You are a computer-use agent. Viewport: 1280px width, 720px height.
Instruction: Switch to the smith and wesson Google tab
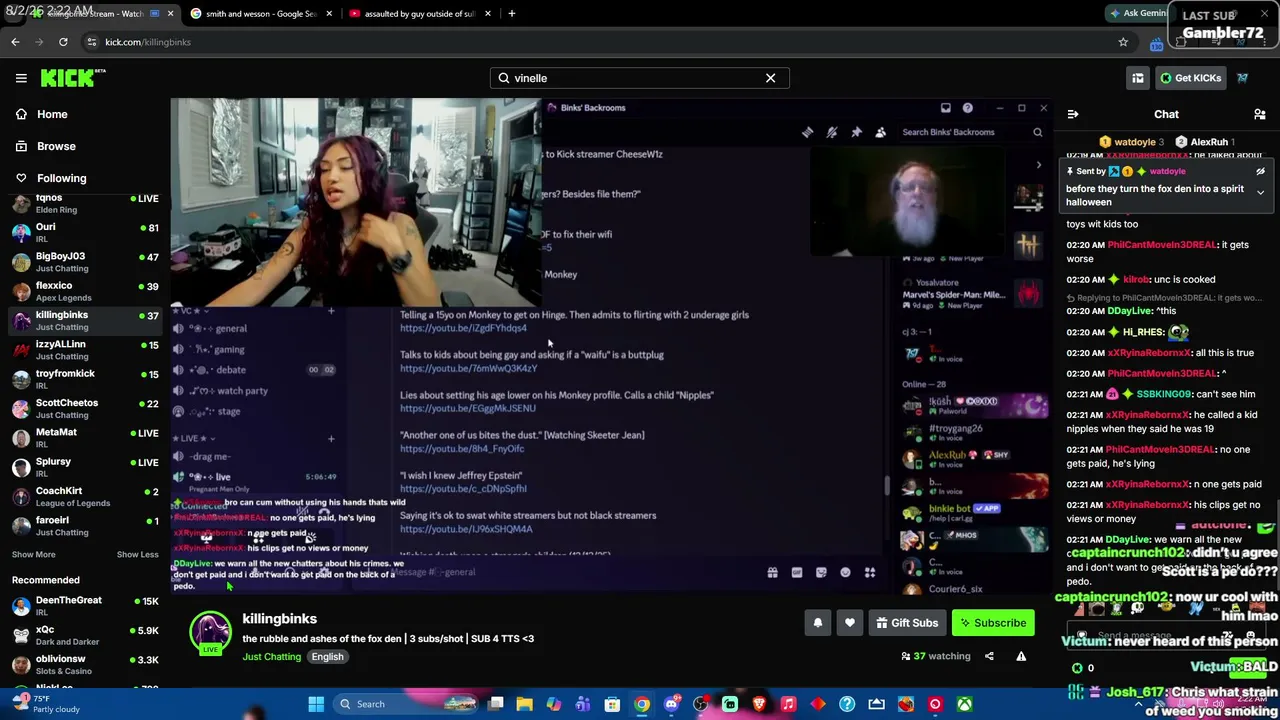click(x=260, y=14)
